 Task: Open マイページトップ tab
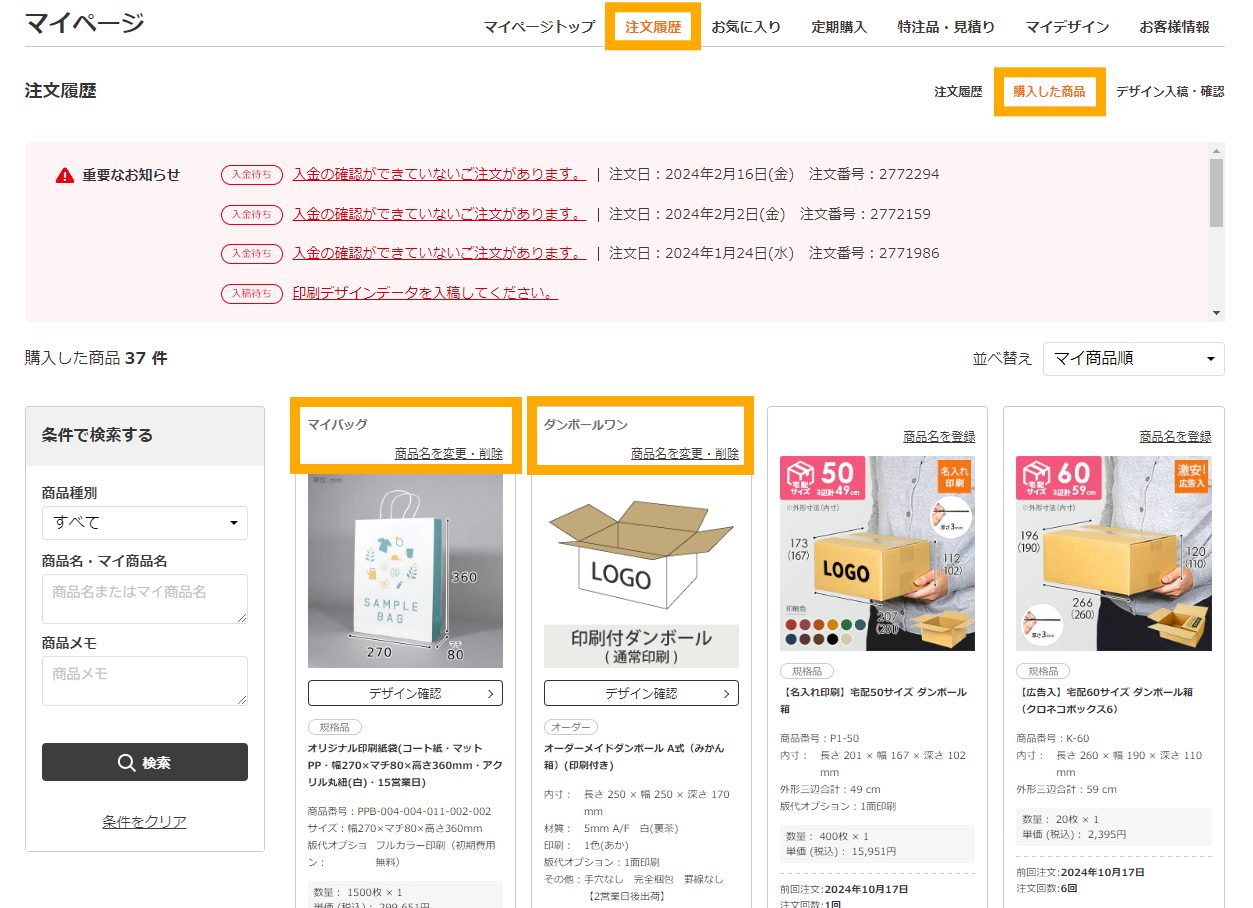(x=539, y=27)
